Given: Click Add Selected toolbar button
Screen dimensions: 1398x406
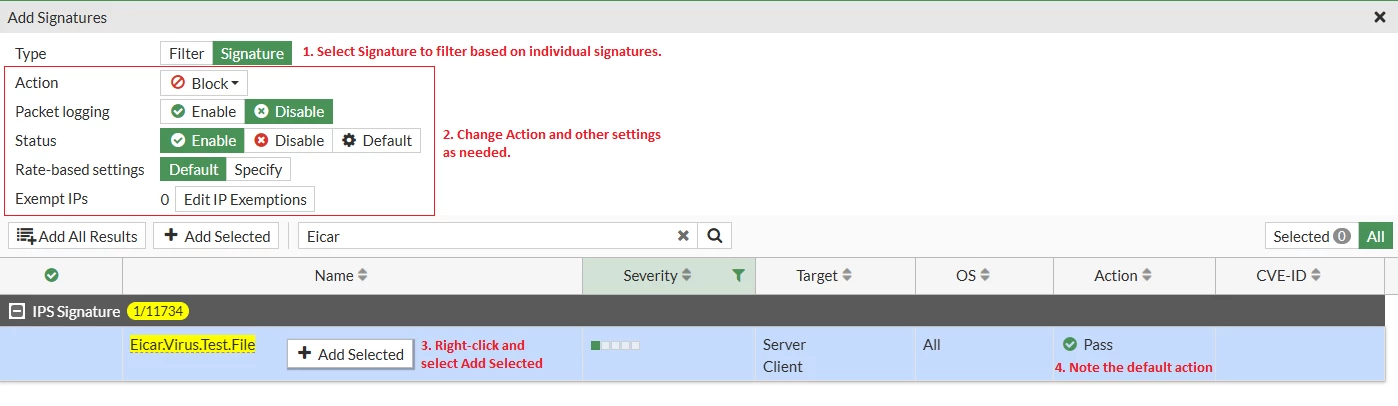Looking at the screenshot, I should click(x=216, y=236).
